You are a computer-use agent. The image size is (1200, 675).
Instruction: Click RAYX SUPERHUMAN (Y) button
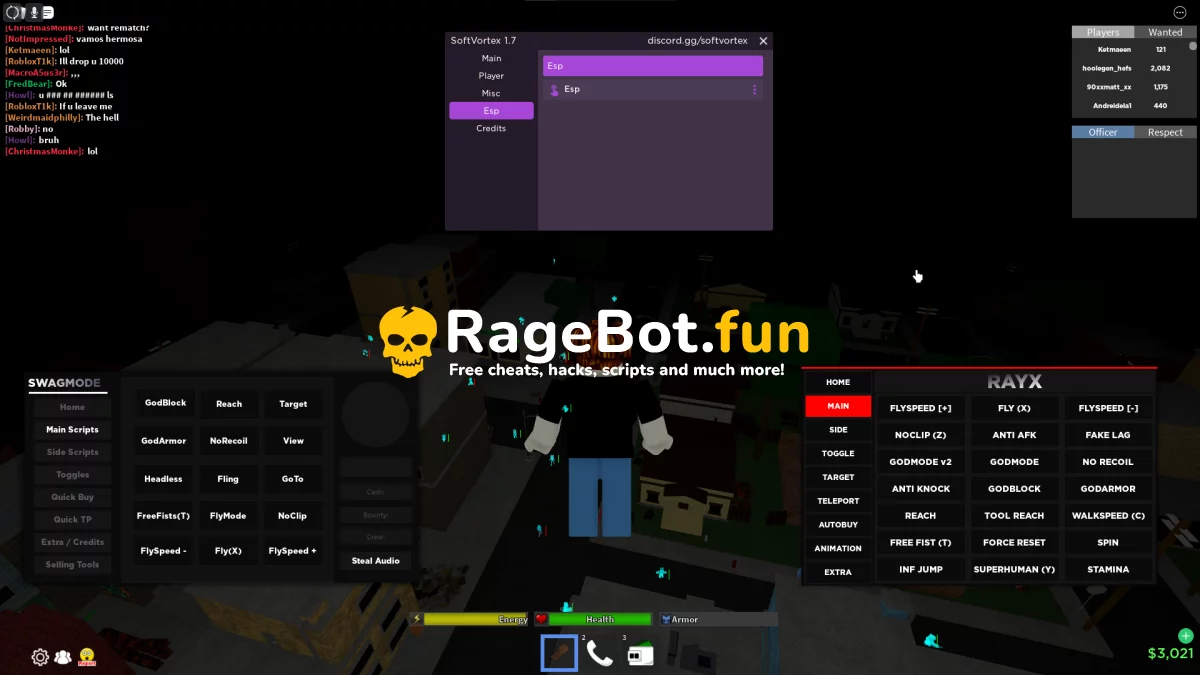pos(1014,569)
